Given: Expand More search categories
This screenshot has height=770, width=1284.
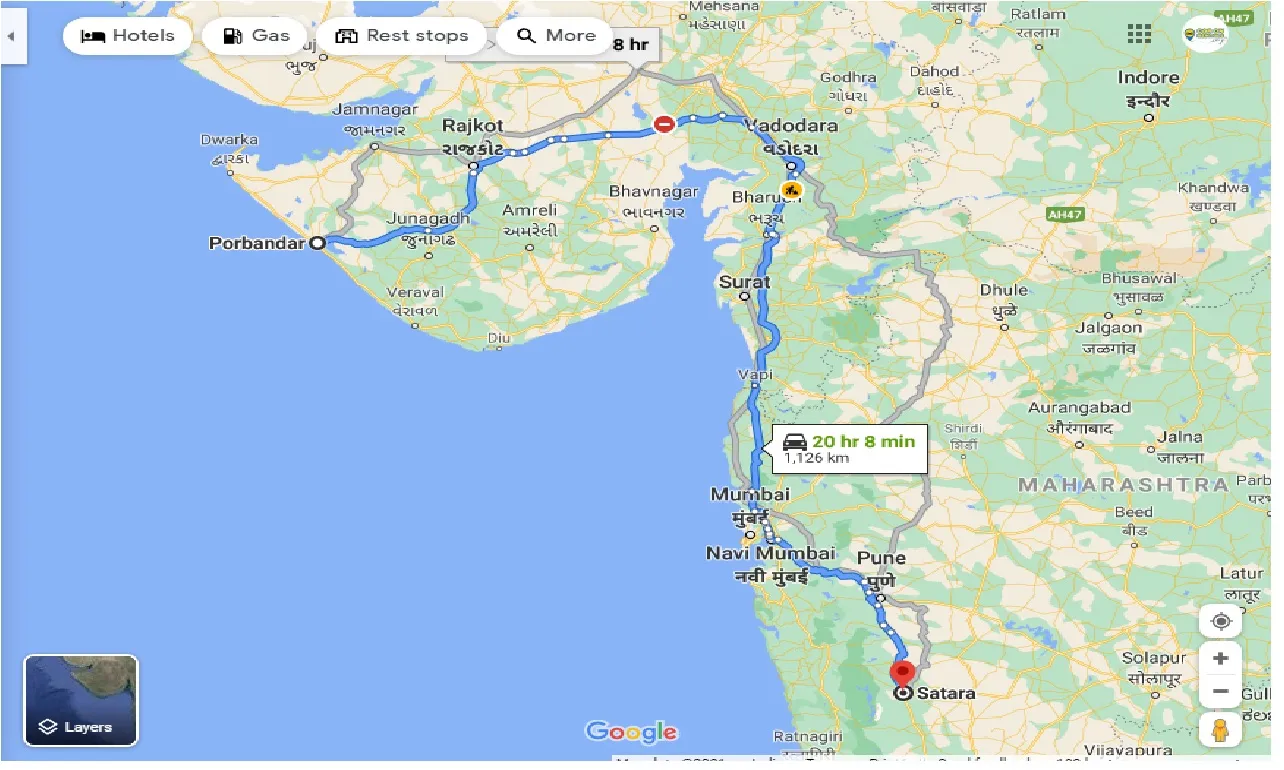Looking at the screenshot, I should click(556, 36).
